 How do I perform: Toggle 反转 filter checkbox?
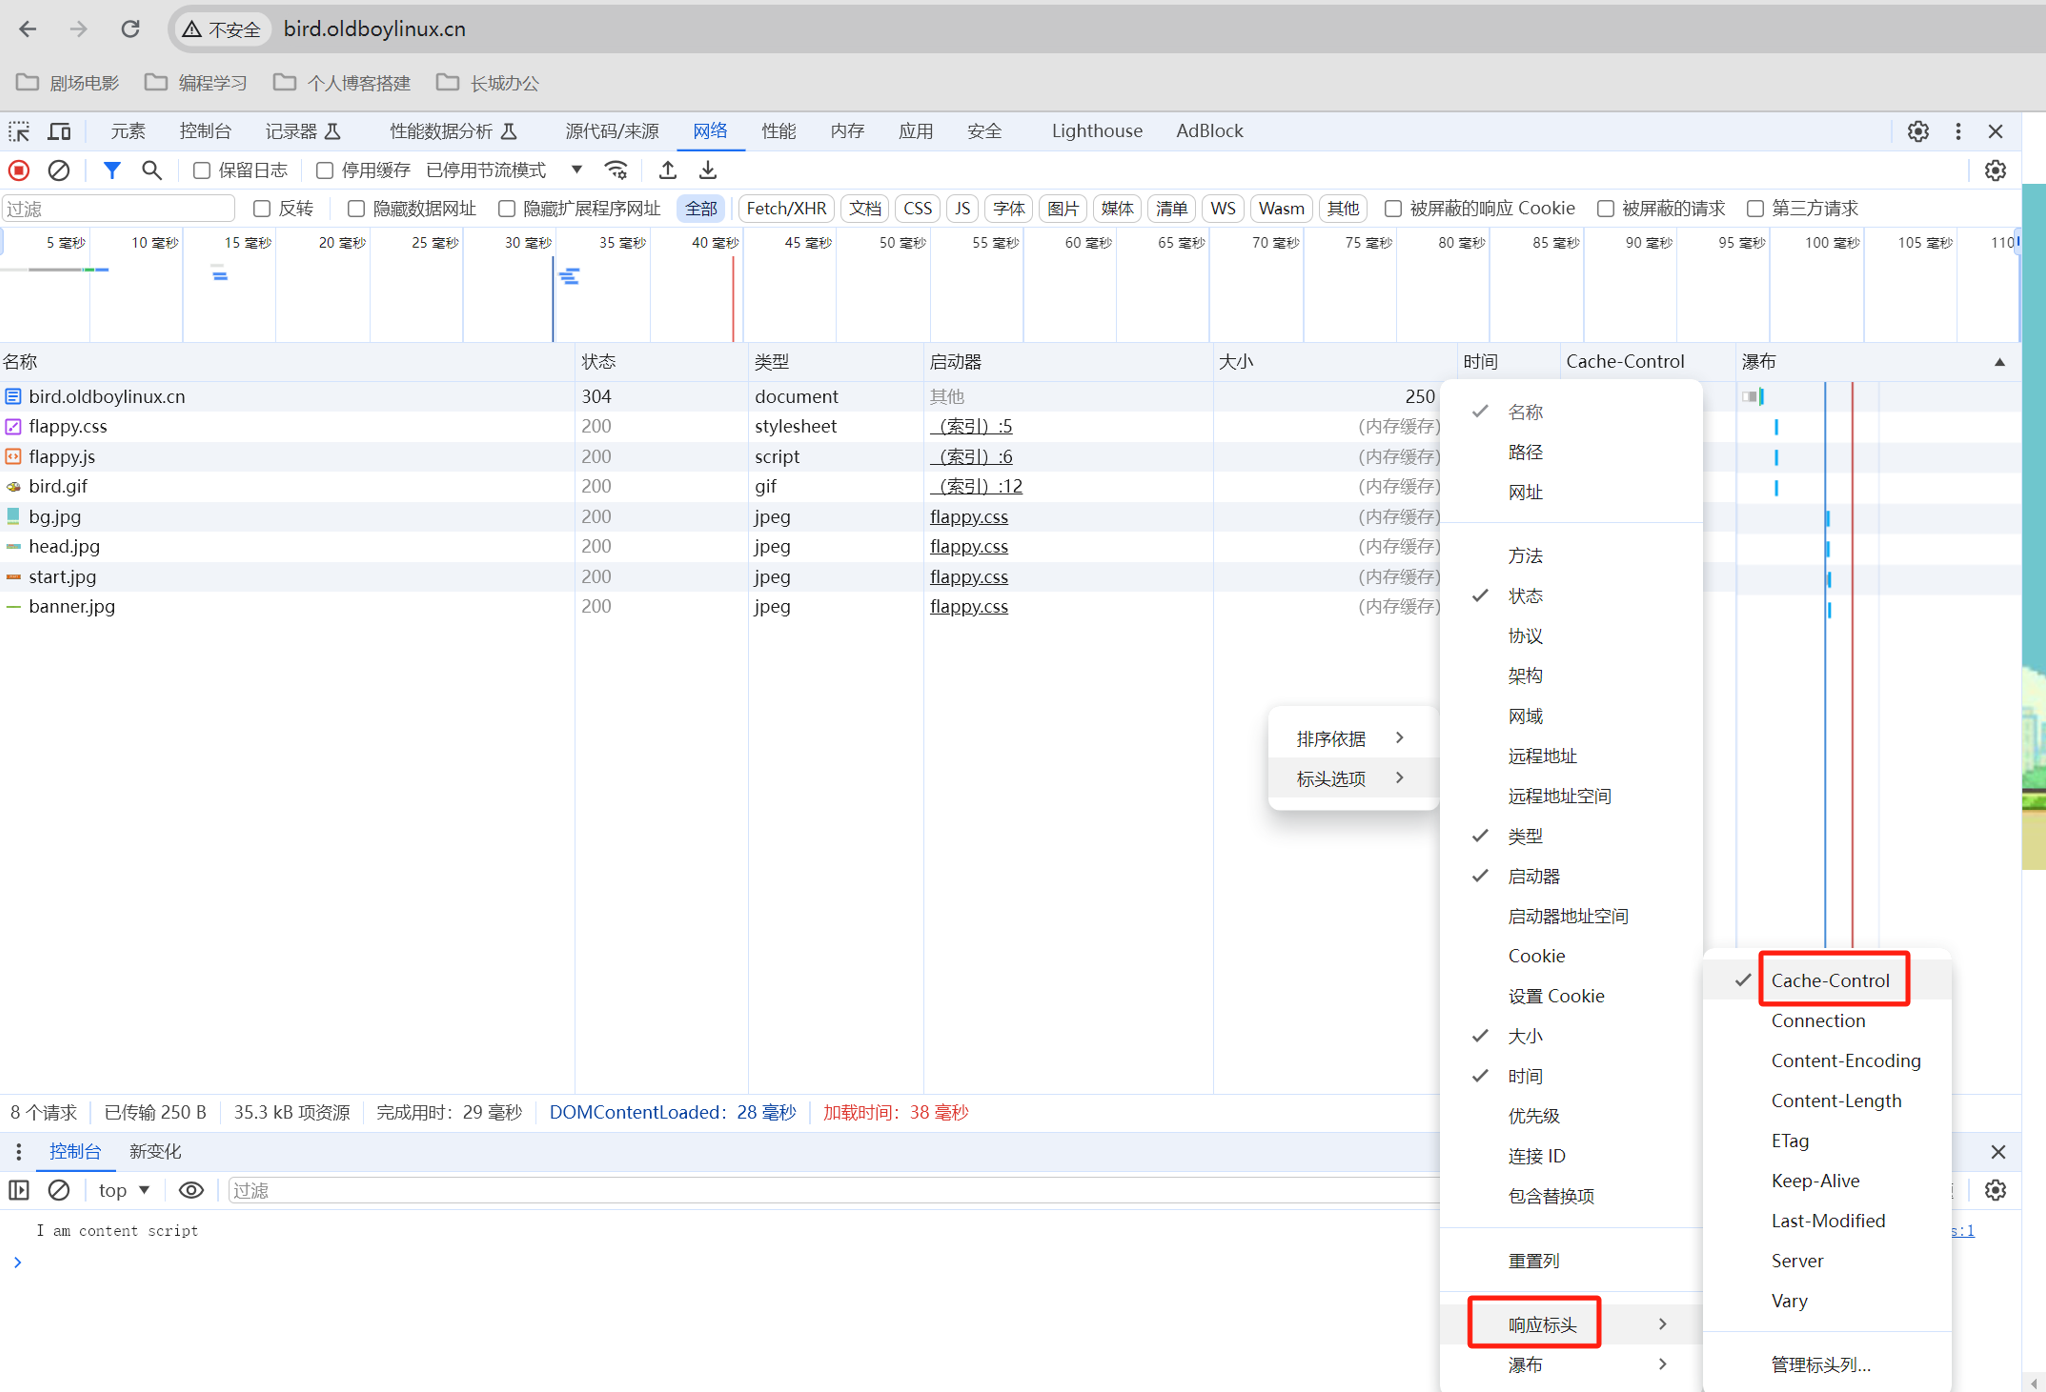(x=262, y=208)
